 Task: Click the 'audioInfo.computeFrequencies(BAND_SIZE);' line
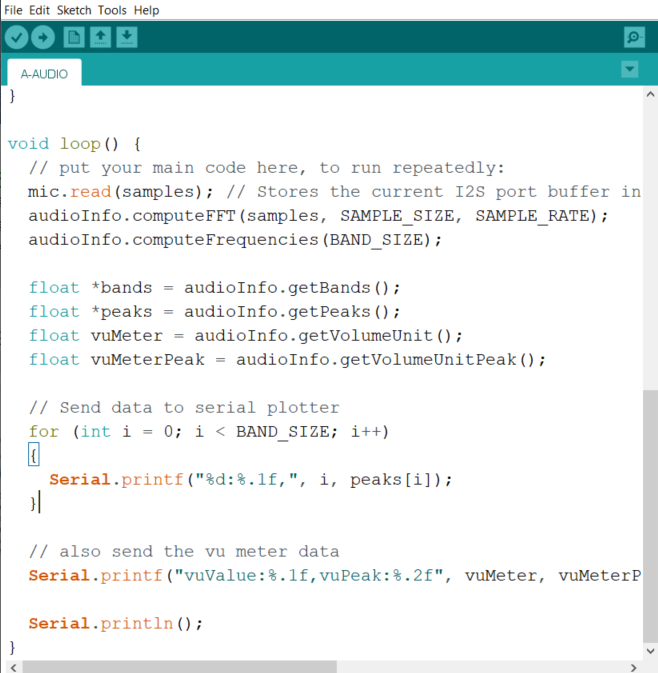click(235, 239)
